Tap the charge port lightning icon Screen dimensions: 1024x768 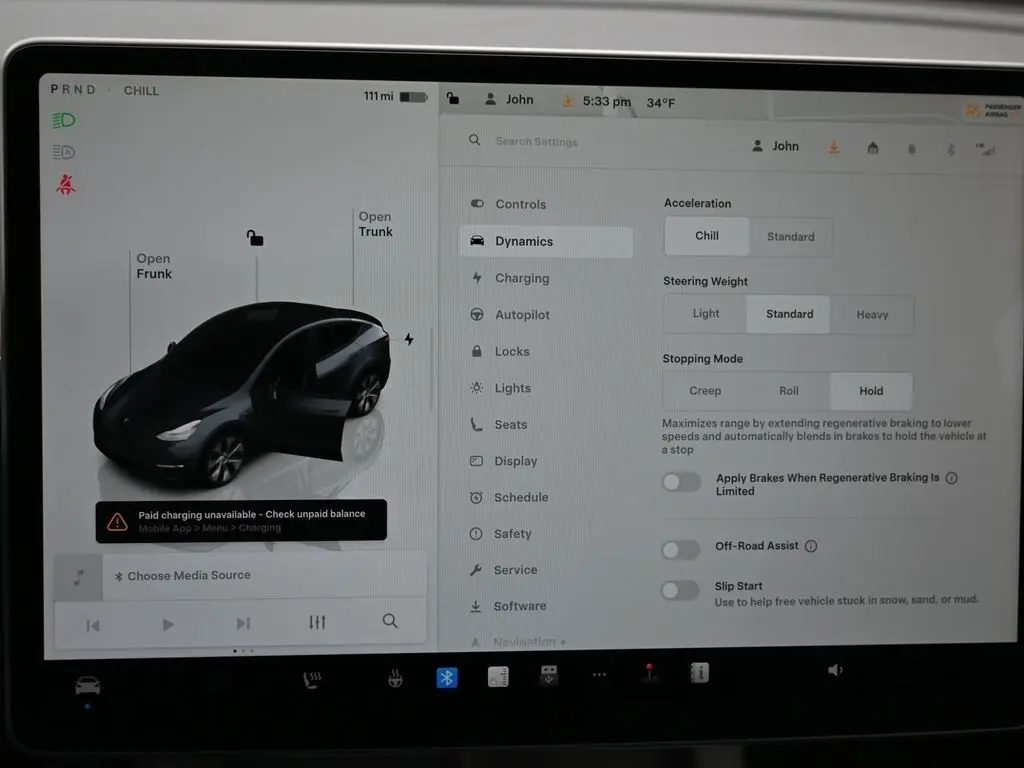408,339
